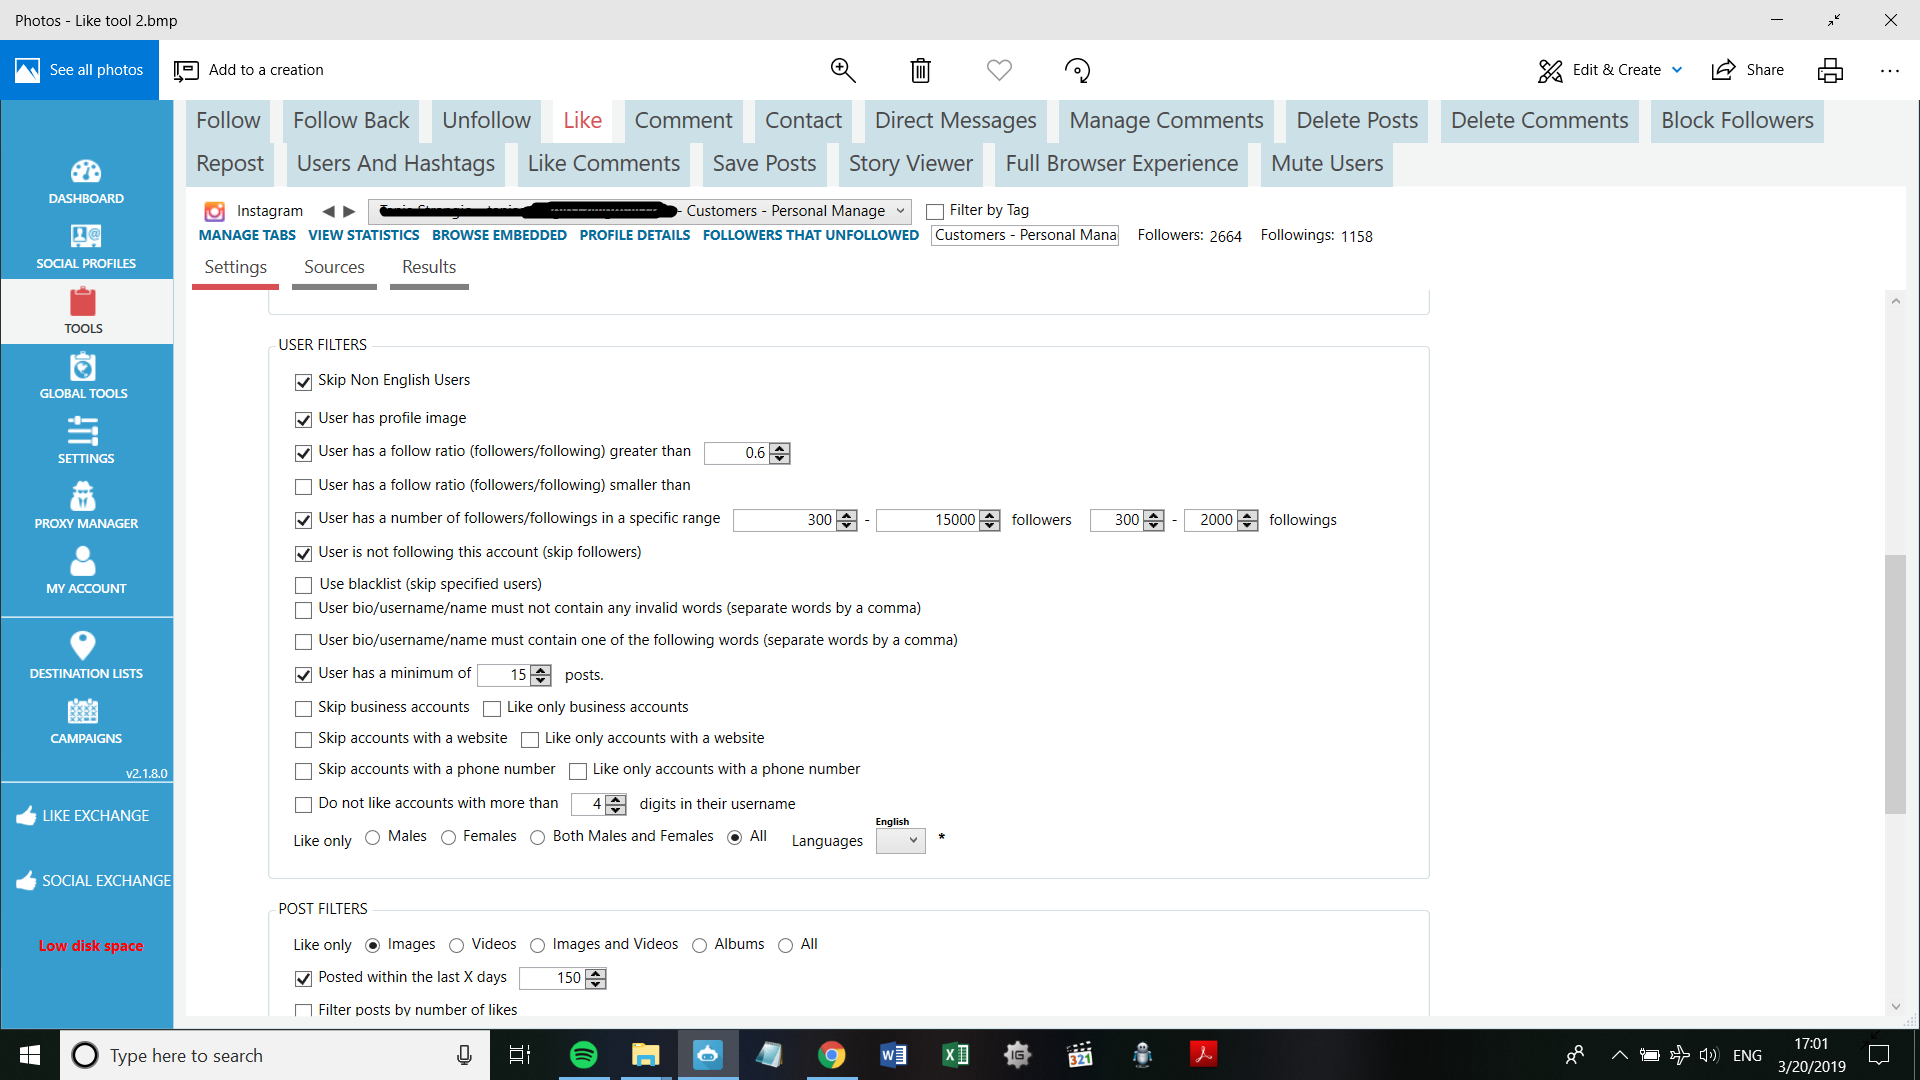Check Skip business accounts
The width and height of the screenshot is (1920, 1080).
(303, 709)
